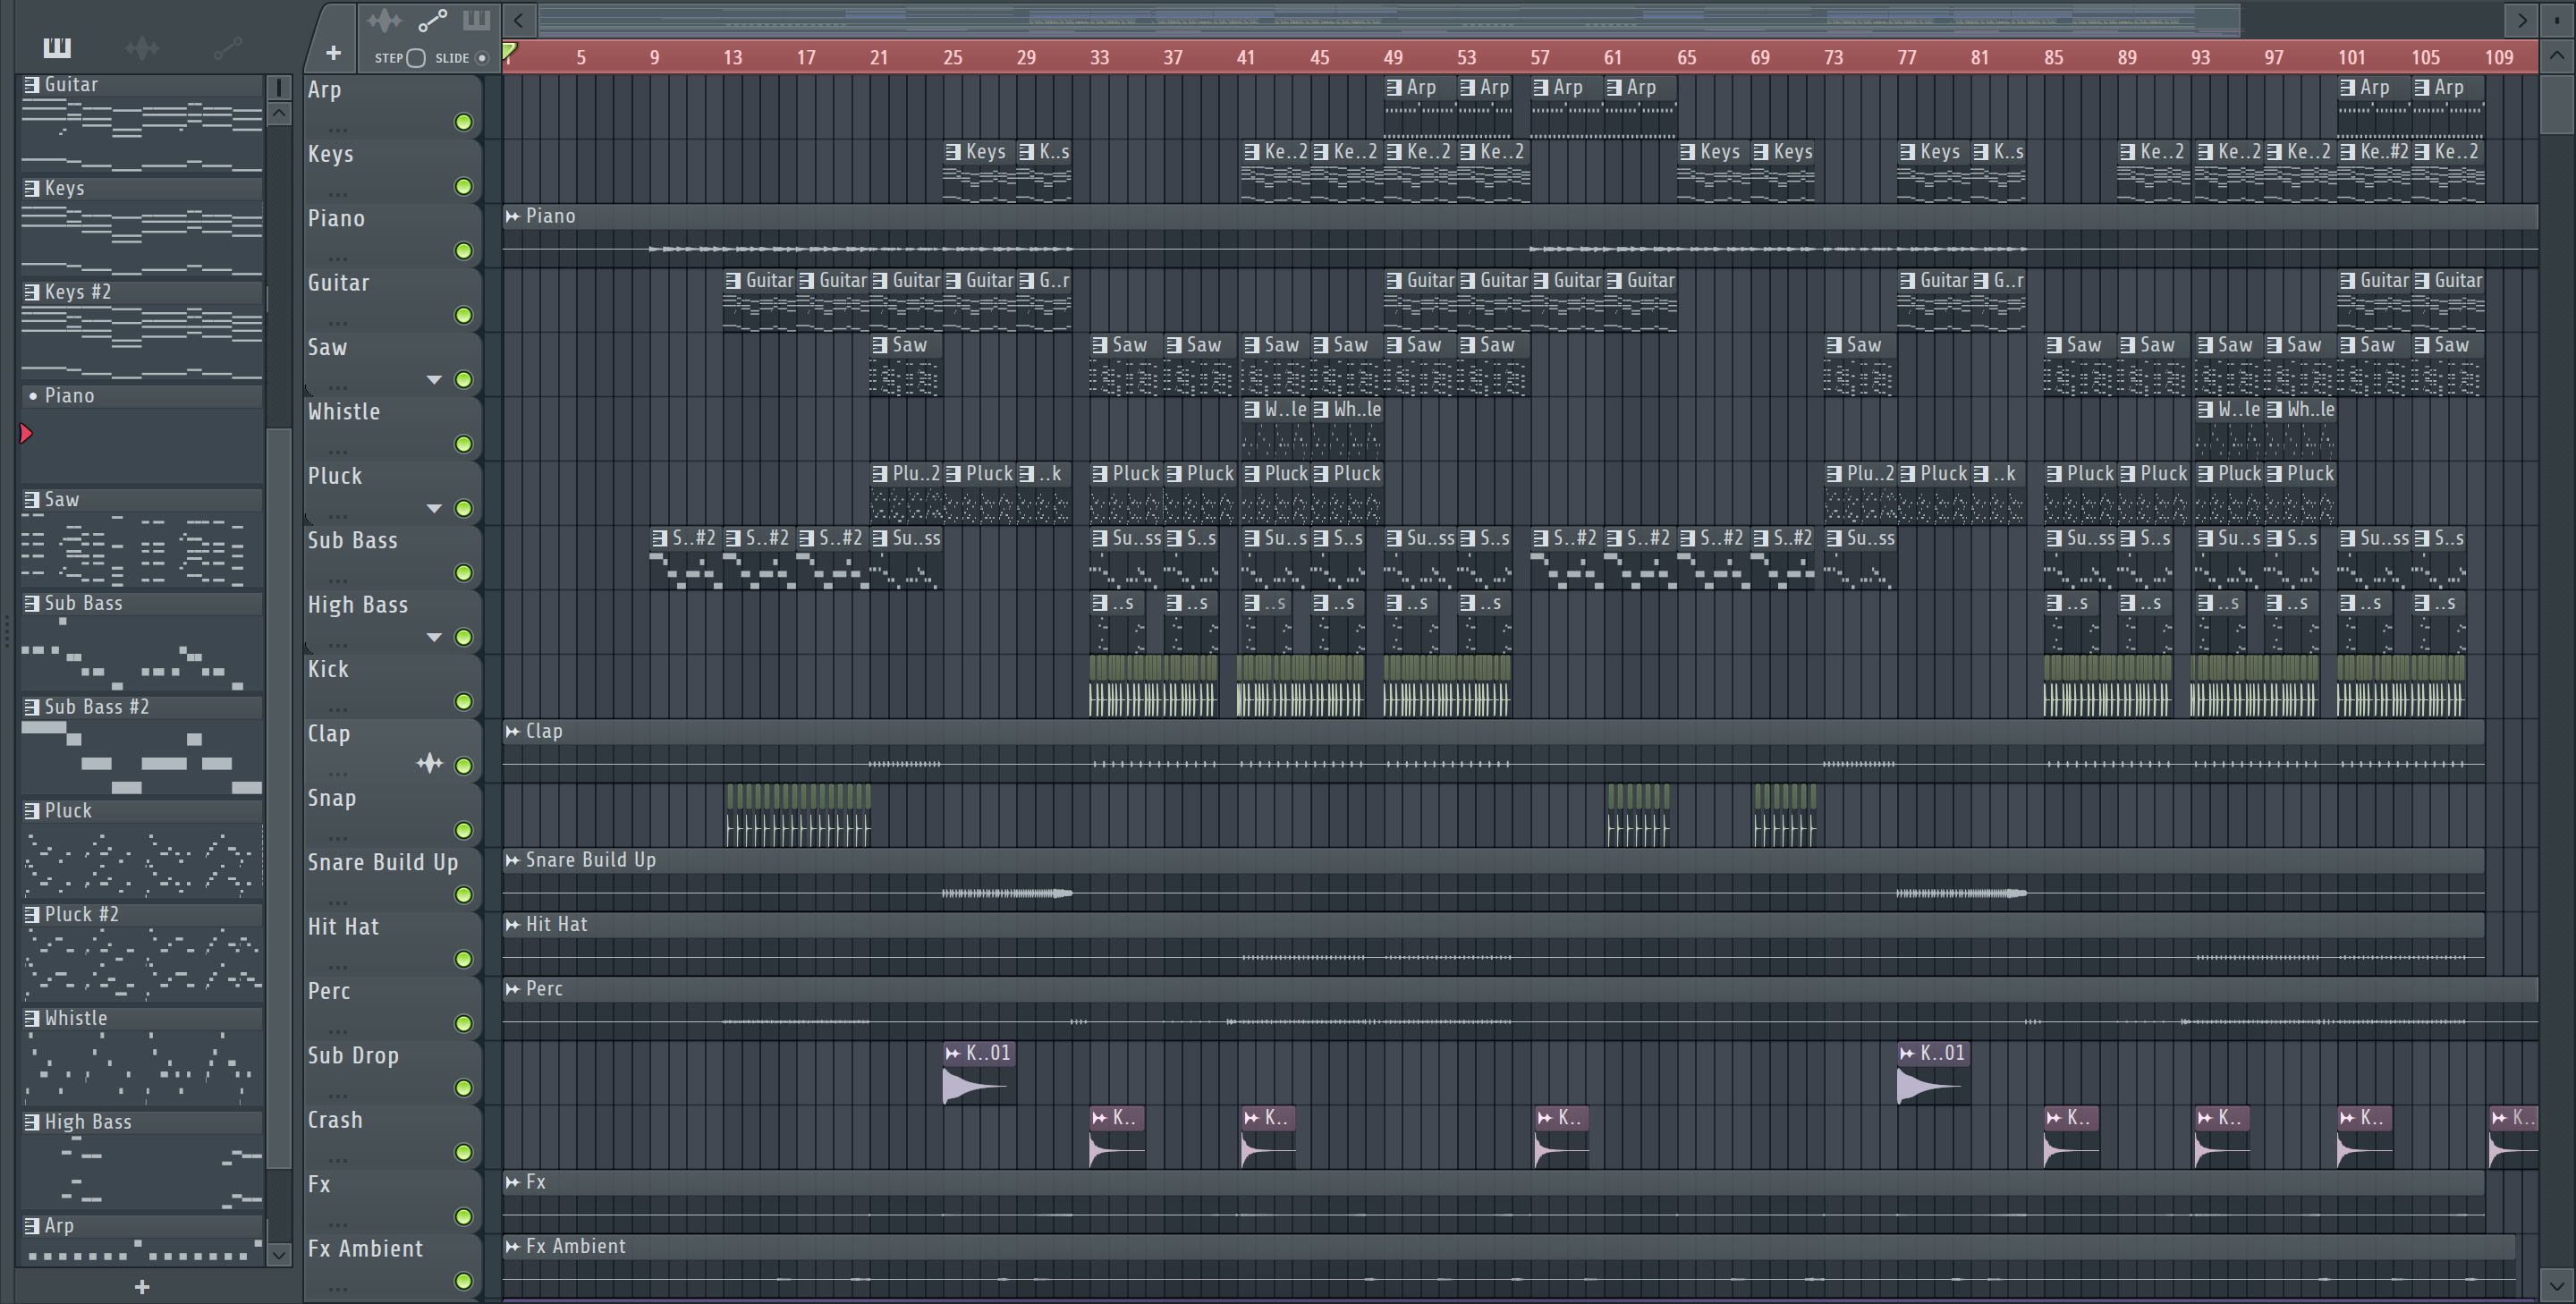
Task: Click the picker scroll-down arrow button
Action: tap(279, 1254)
